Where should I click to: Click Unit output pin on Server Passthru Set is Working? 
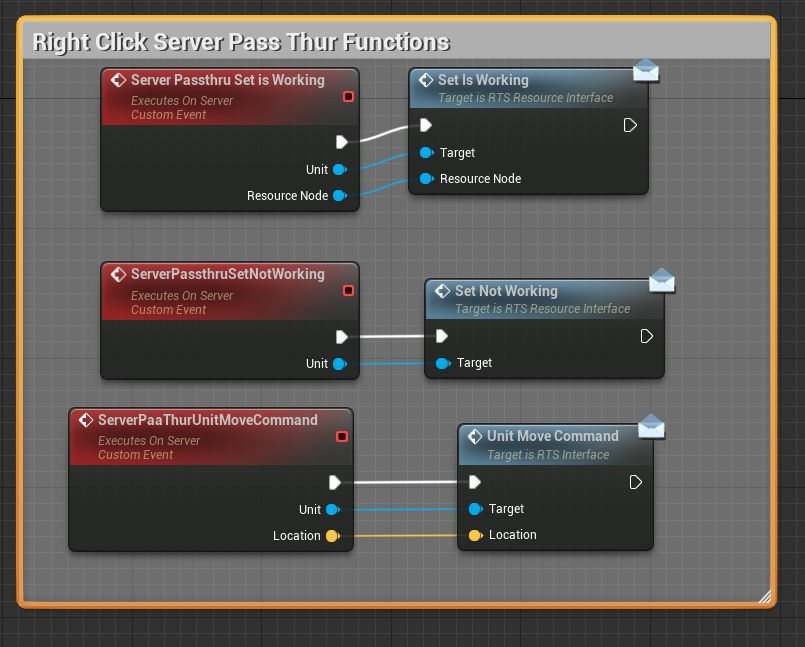340,169
